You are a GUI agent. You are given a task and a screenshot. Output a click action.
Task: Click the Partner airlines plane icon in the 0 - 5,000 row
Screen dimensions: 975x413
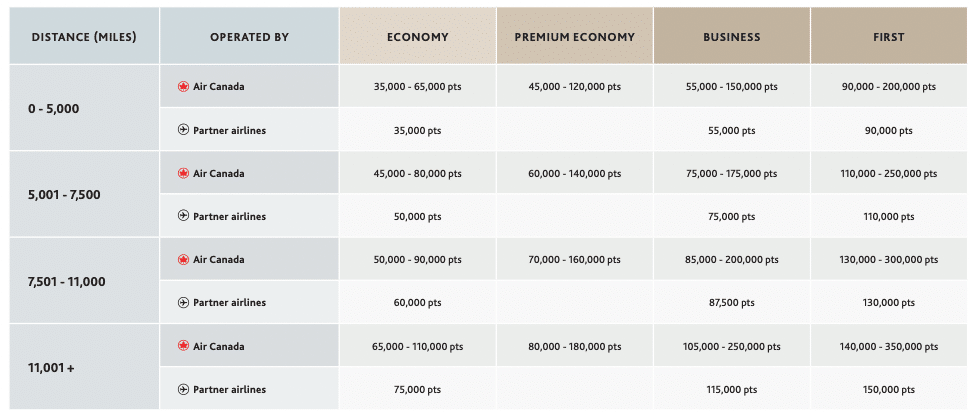coord(183,130)
